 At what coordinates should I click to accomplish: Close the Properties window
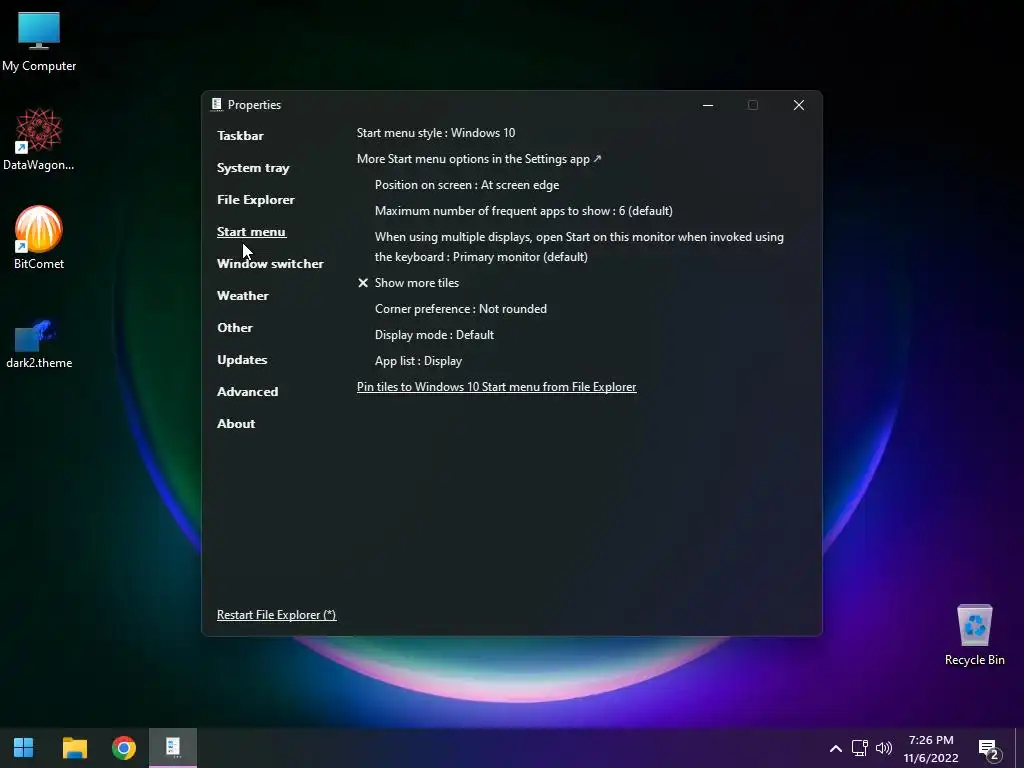799,105
